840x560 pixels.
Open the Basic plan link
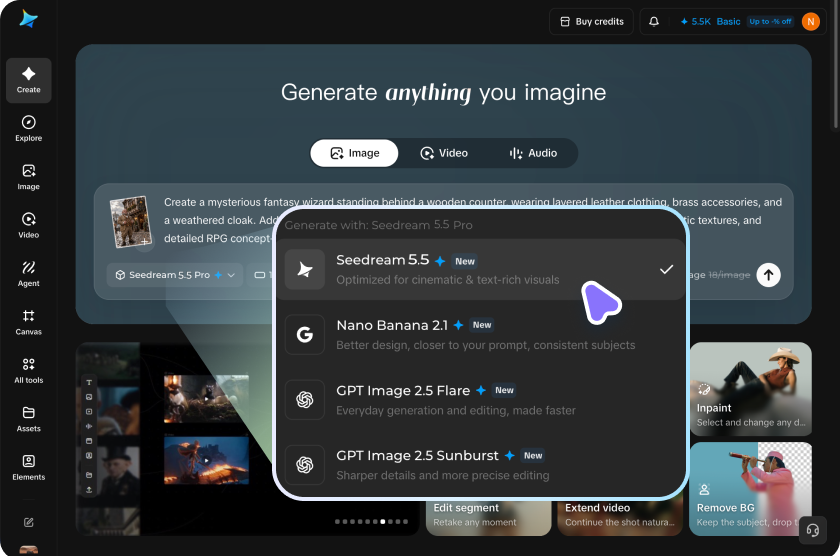[729, 21]
